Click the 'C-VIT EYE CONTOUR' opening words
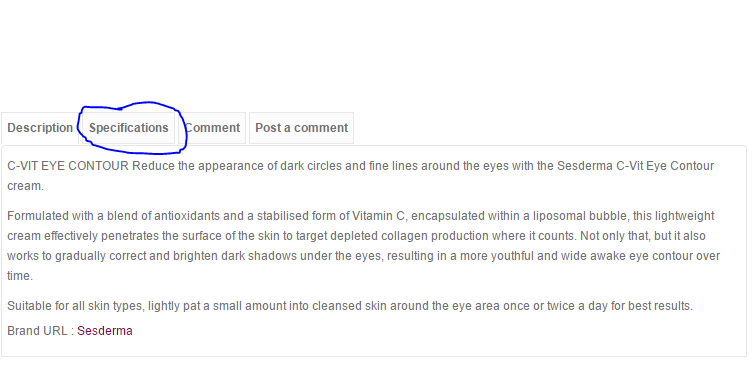756x378 pixels. pos(68,166)
